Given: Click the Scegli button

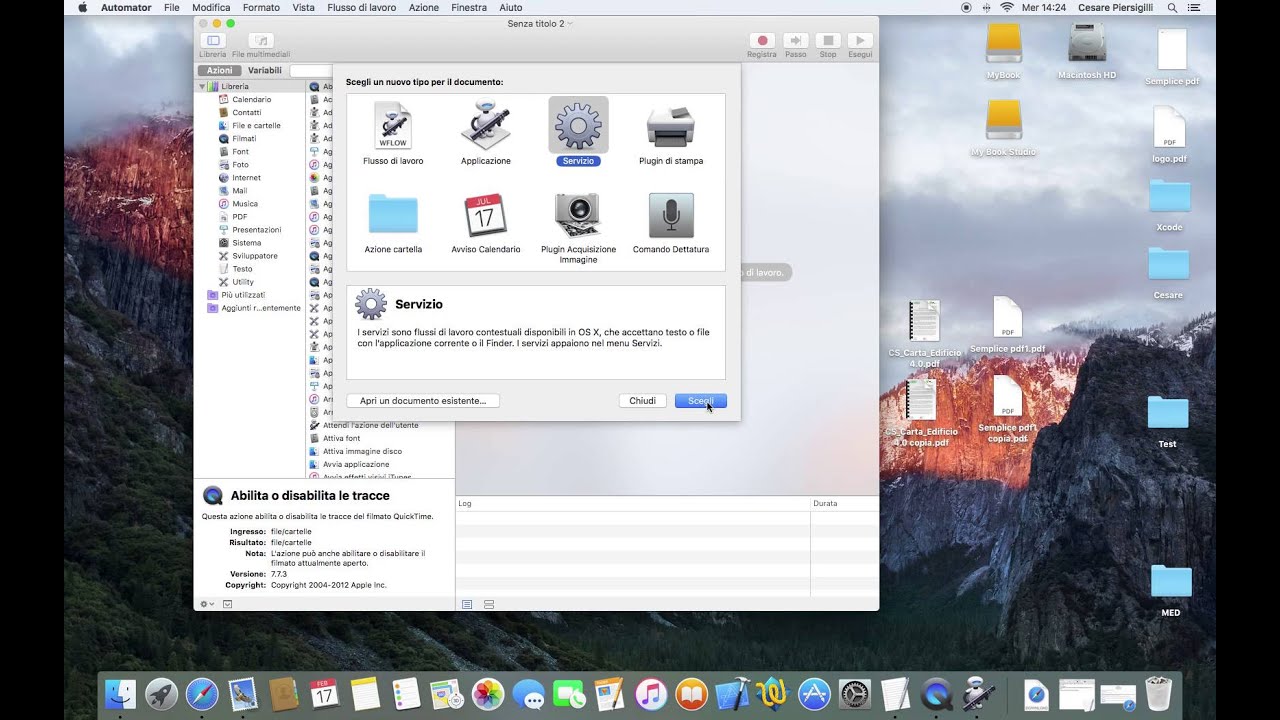Looking at the screenshot, I should [700, 401].
